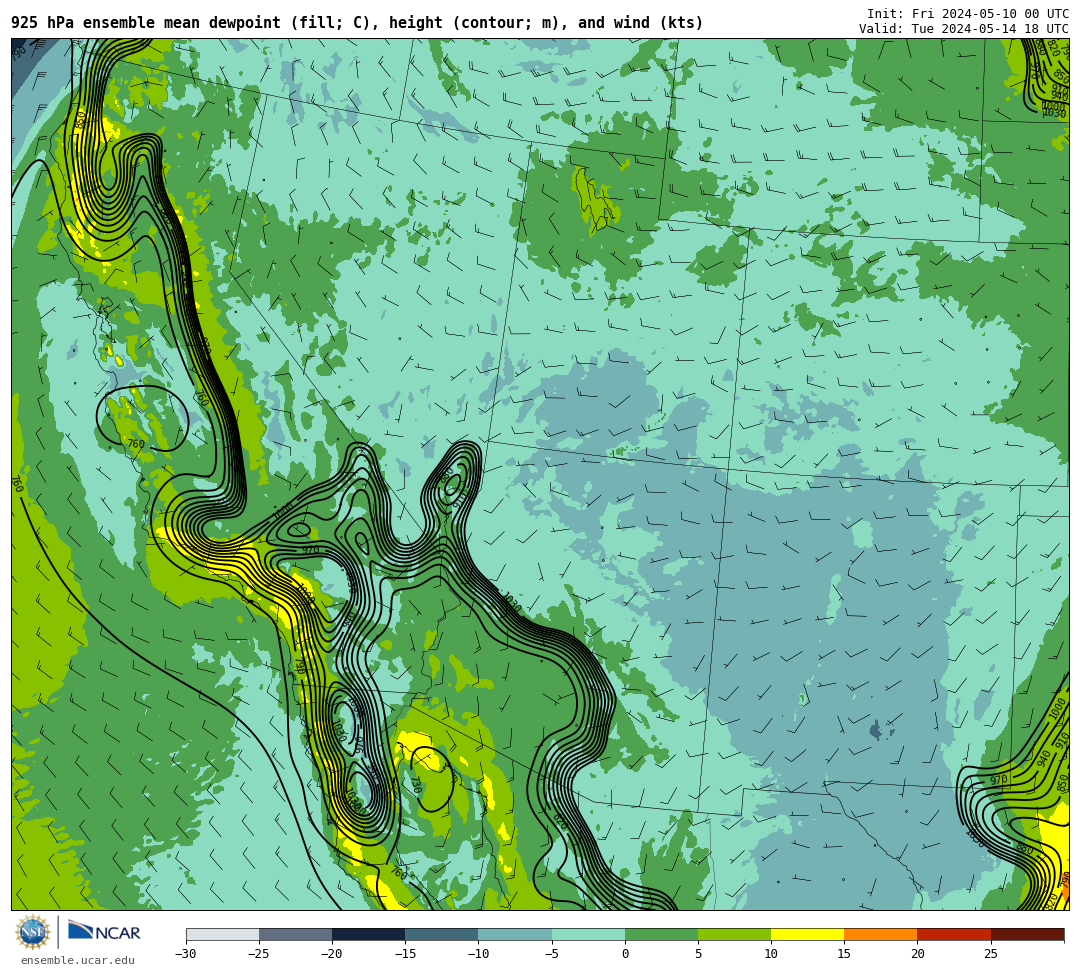The height and width of the screenshot is (973, 1080).
Task: Click the orange 15 to 20 color segment
Action: coord(881,934)
